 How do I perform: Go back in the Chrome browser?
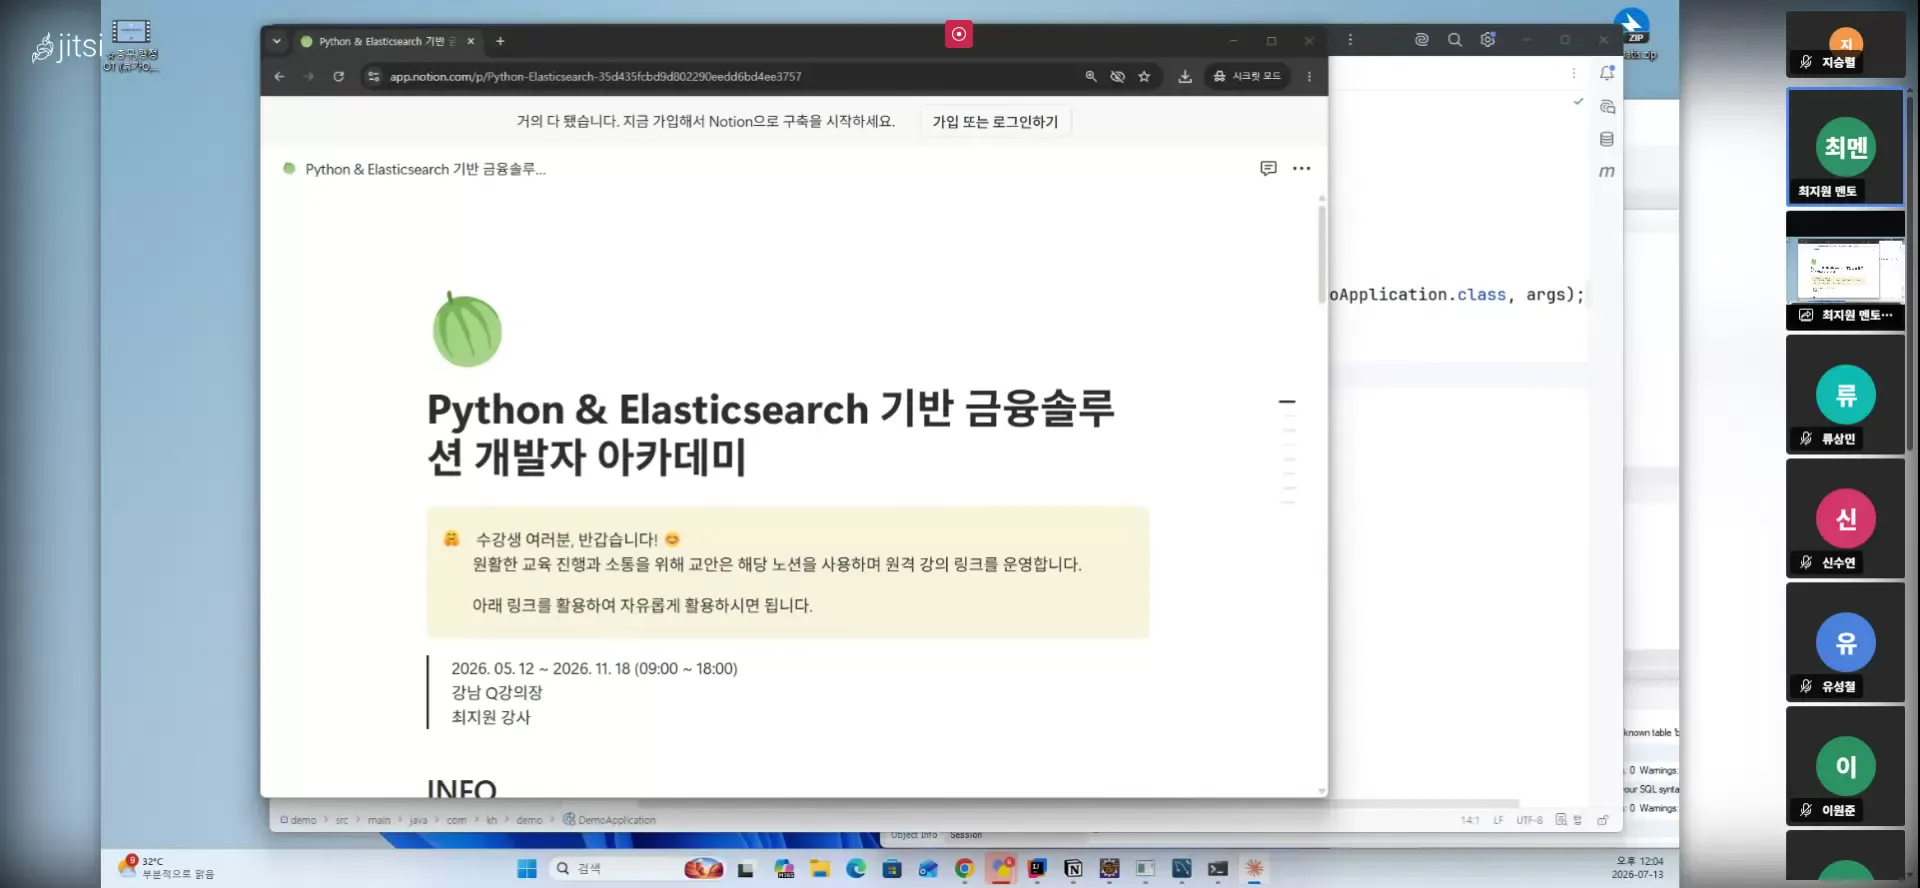click(279, 77)
